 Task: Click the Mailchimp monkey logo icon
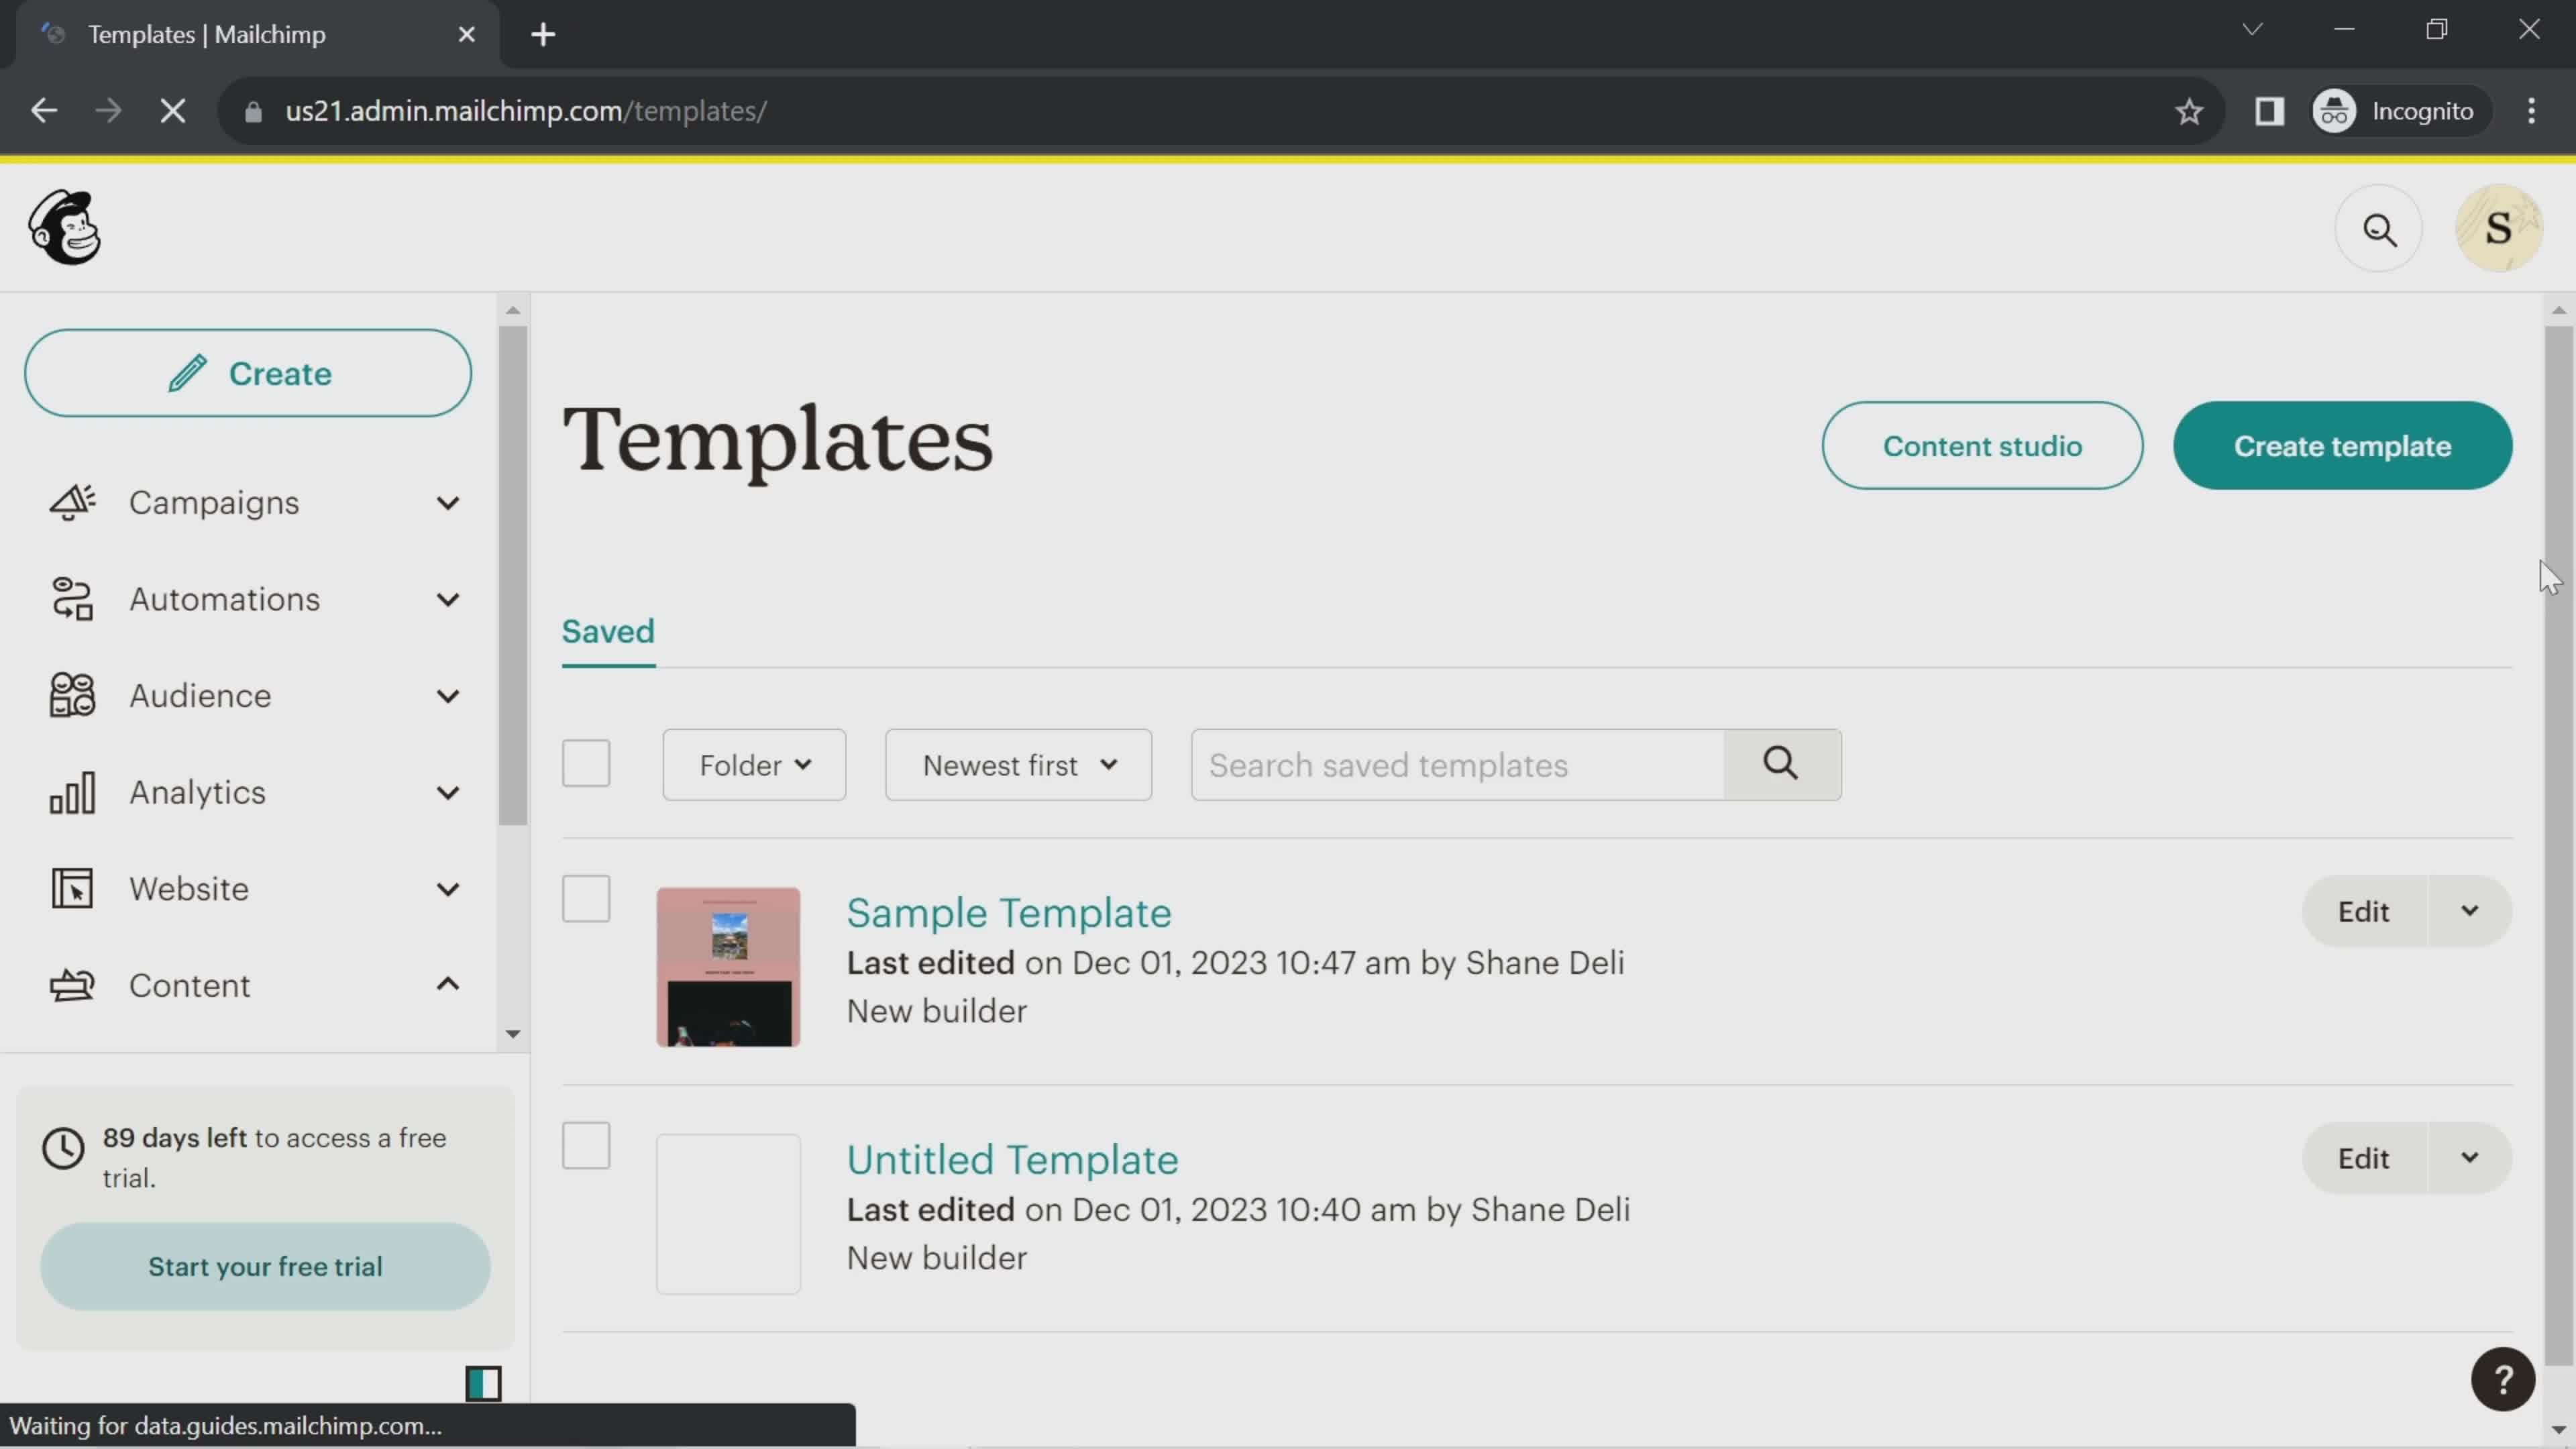coord(64,227)
